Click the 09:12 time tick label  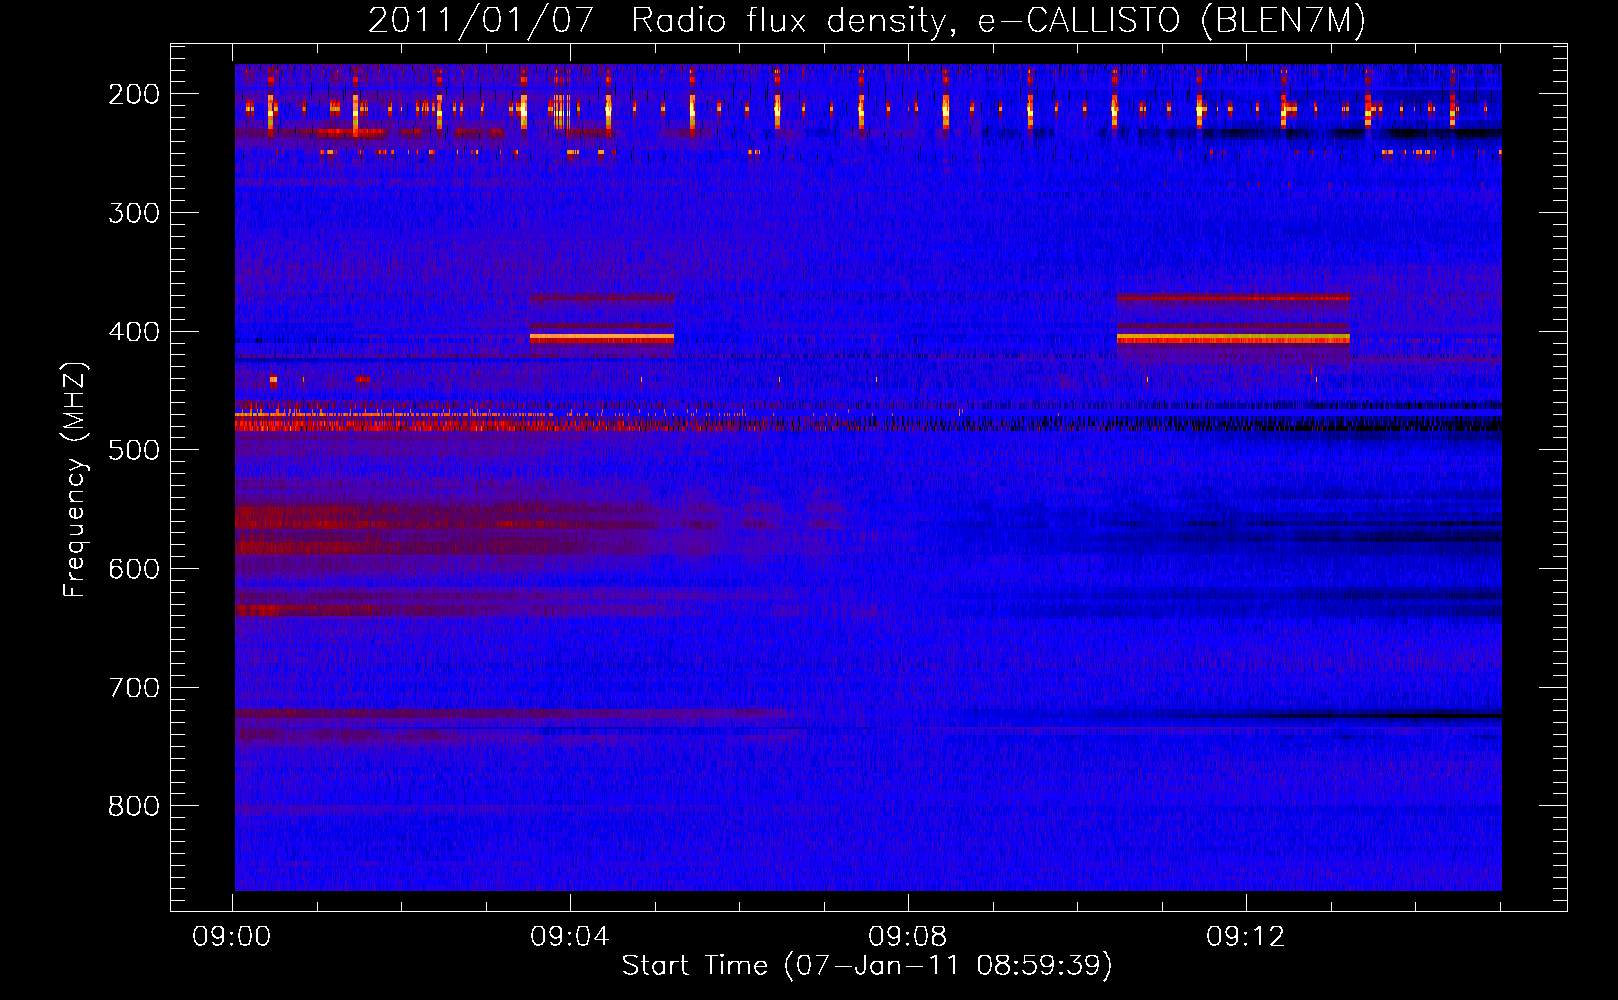click(x=1246, y=936)
